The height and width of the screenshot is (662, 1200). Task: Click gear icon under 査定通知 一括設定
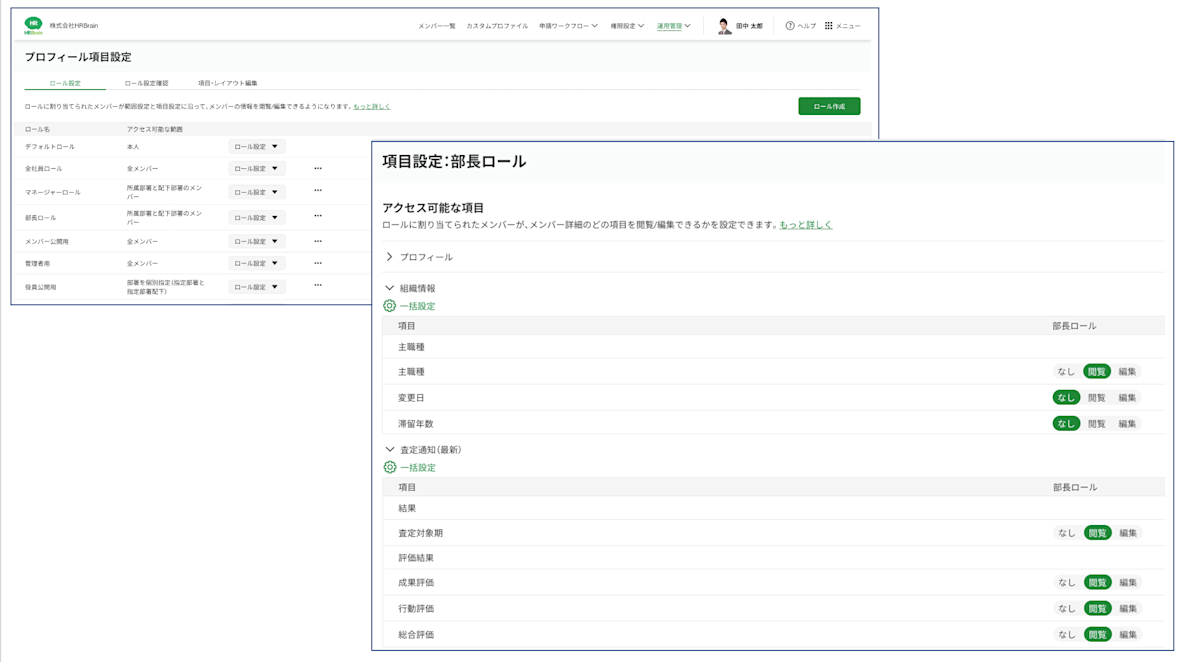pos(390,467)
